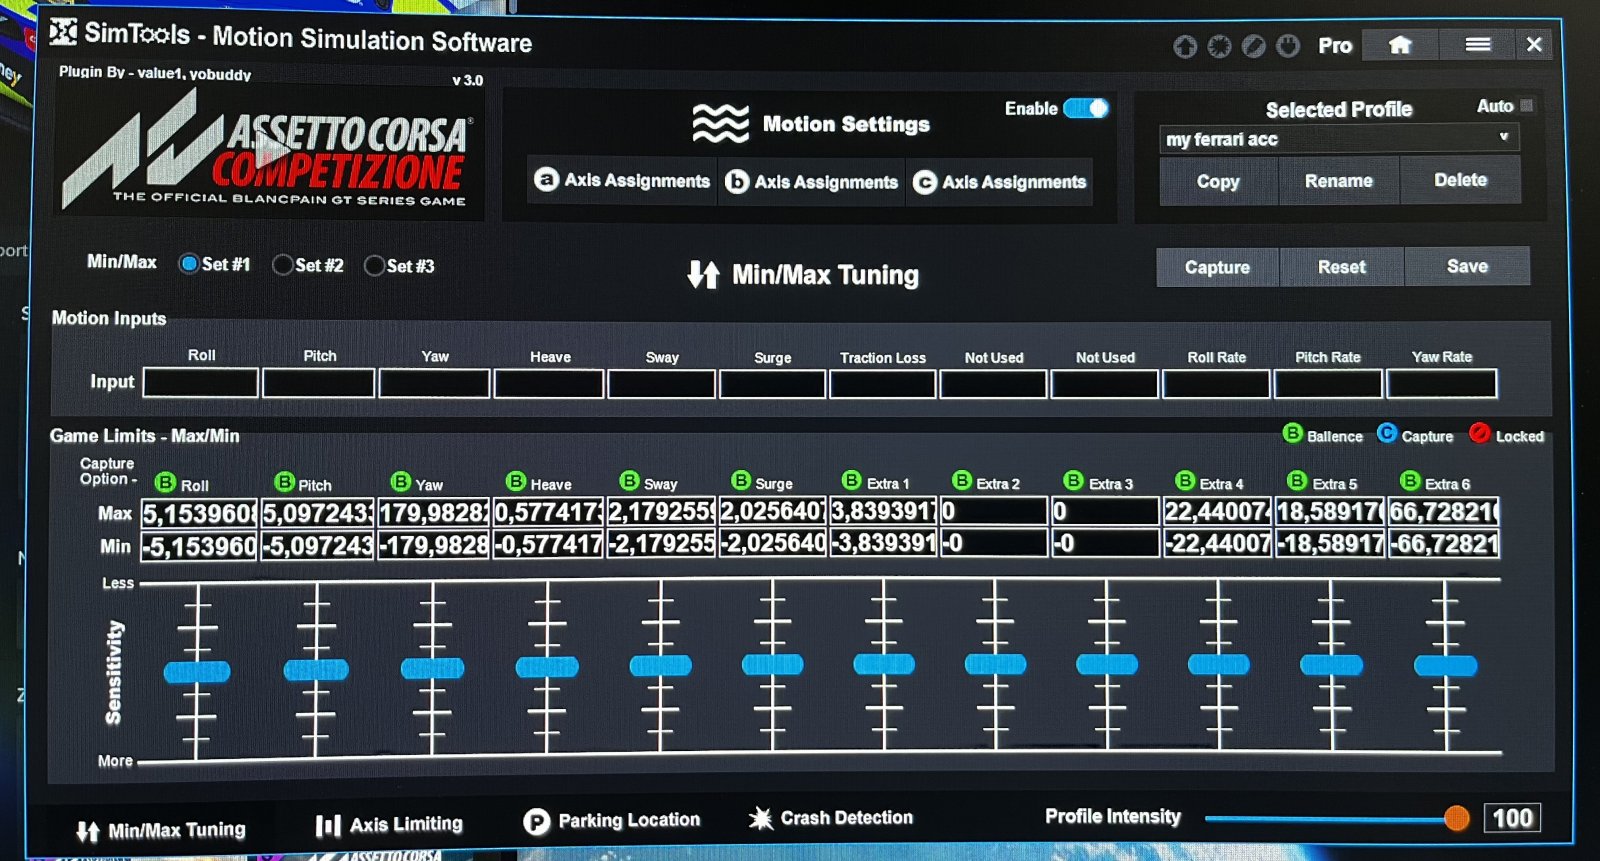Click the Extra 2 capture option icon
Viewport: 1600px width, 861px height.
click(962, 481)
